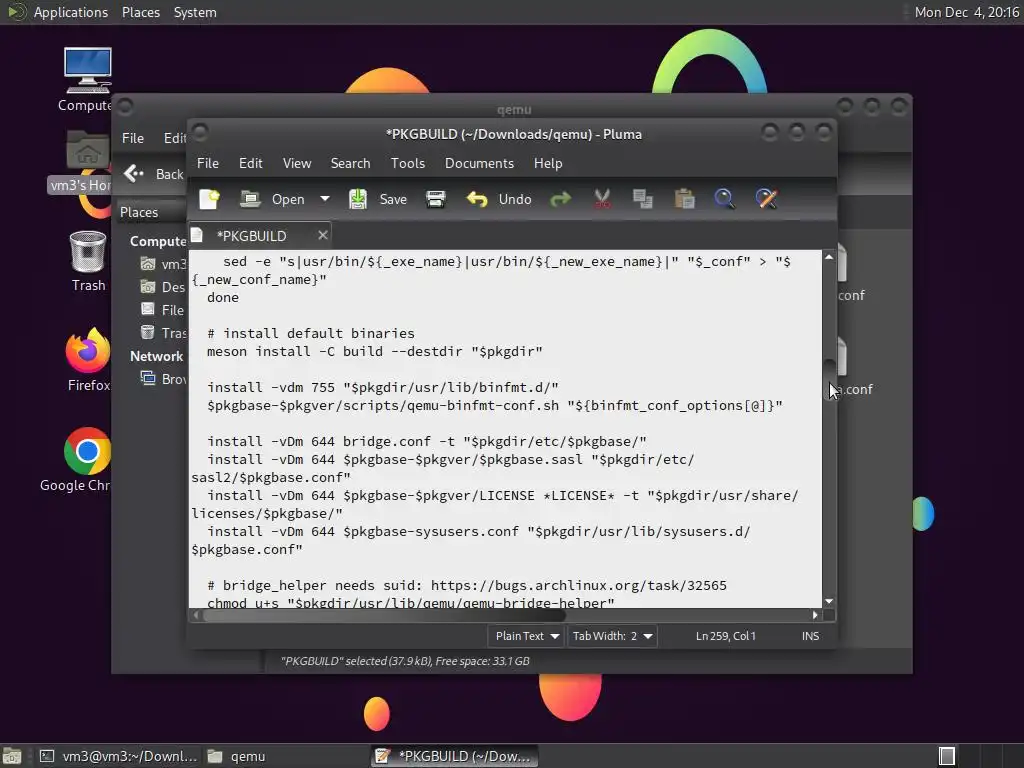The width and height of the screenshot is (1024, 768).
Task: Click the Copy icon in toolbar
Action: (x=643, y=199)
